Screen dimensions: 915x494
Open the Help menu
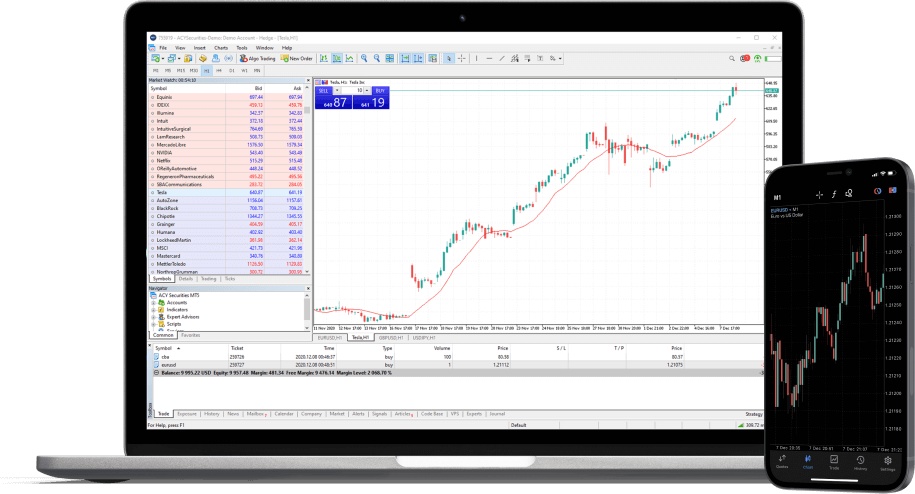[x=287, y=48]
